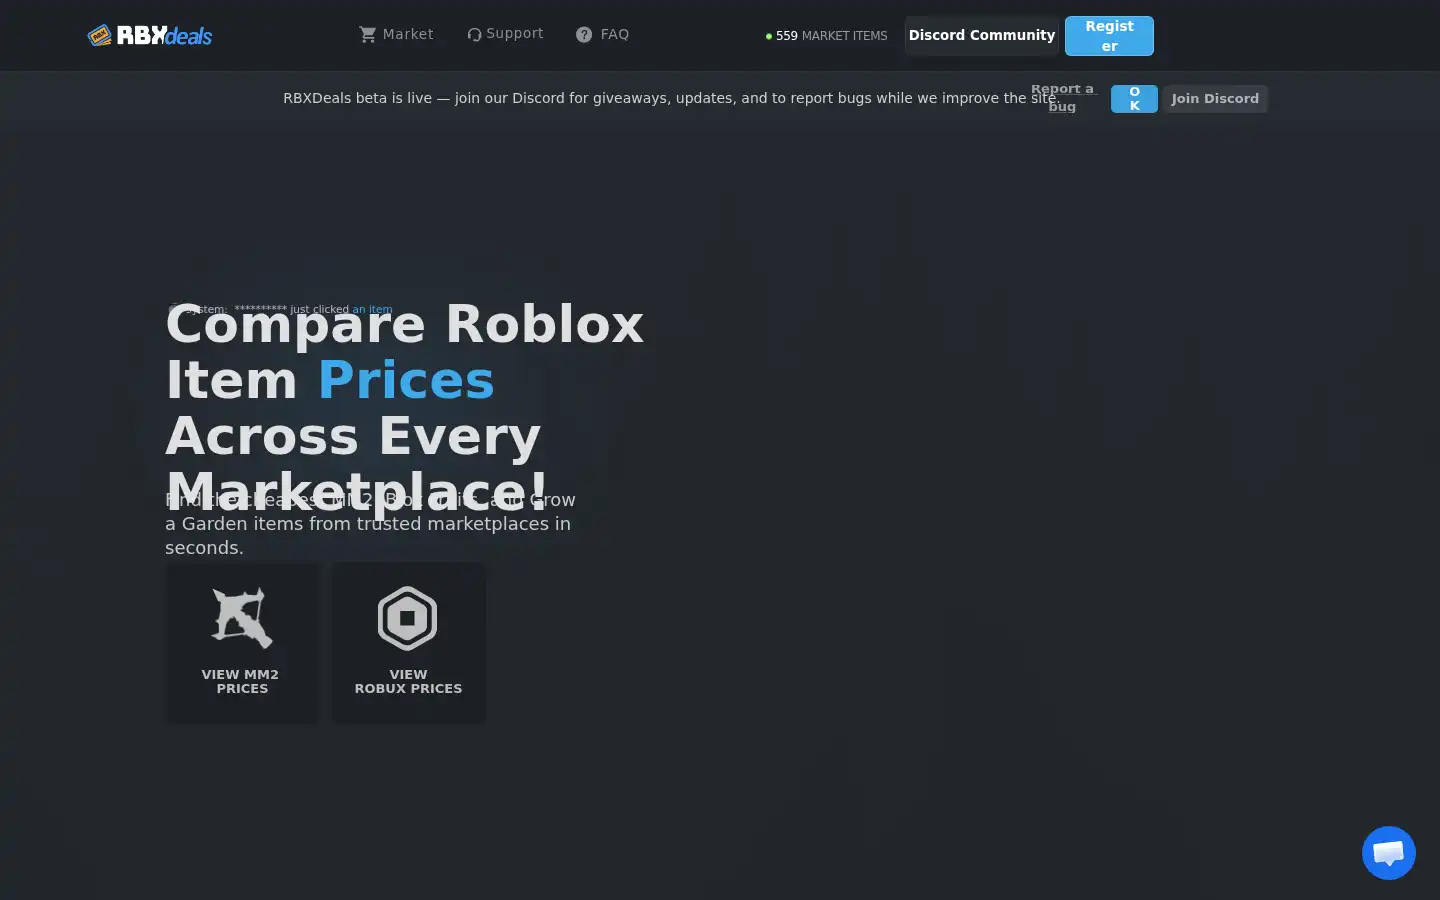Open the Discord Community button
The width and height of the screenshot is (1440, 900).
coord(982,35)
